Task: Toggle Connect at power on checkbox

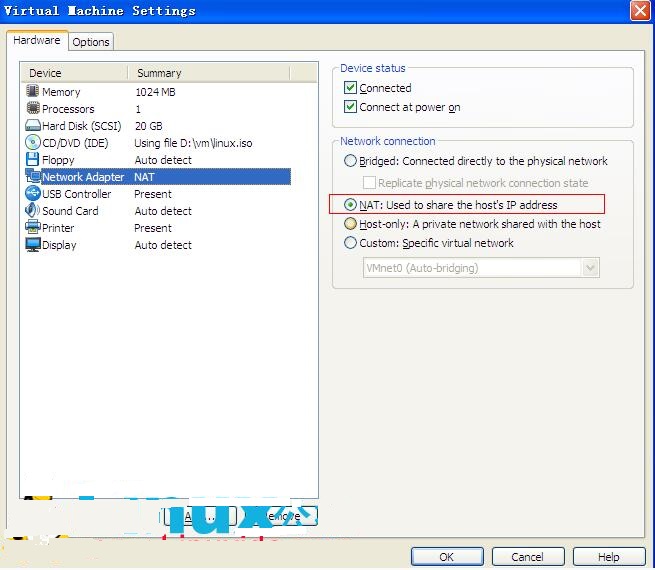Action: pyautogui.click(x=350, y=107)
